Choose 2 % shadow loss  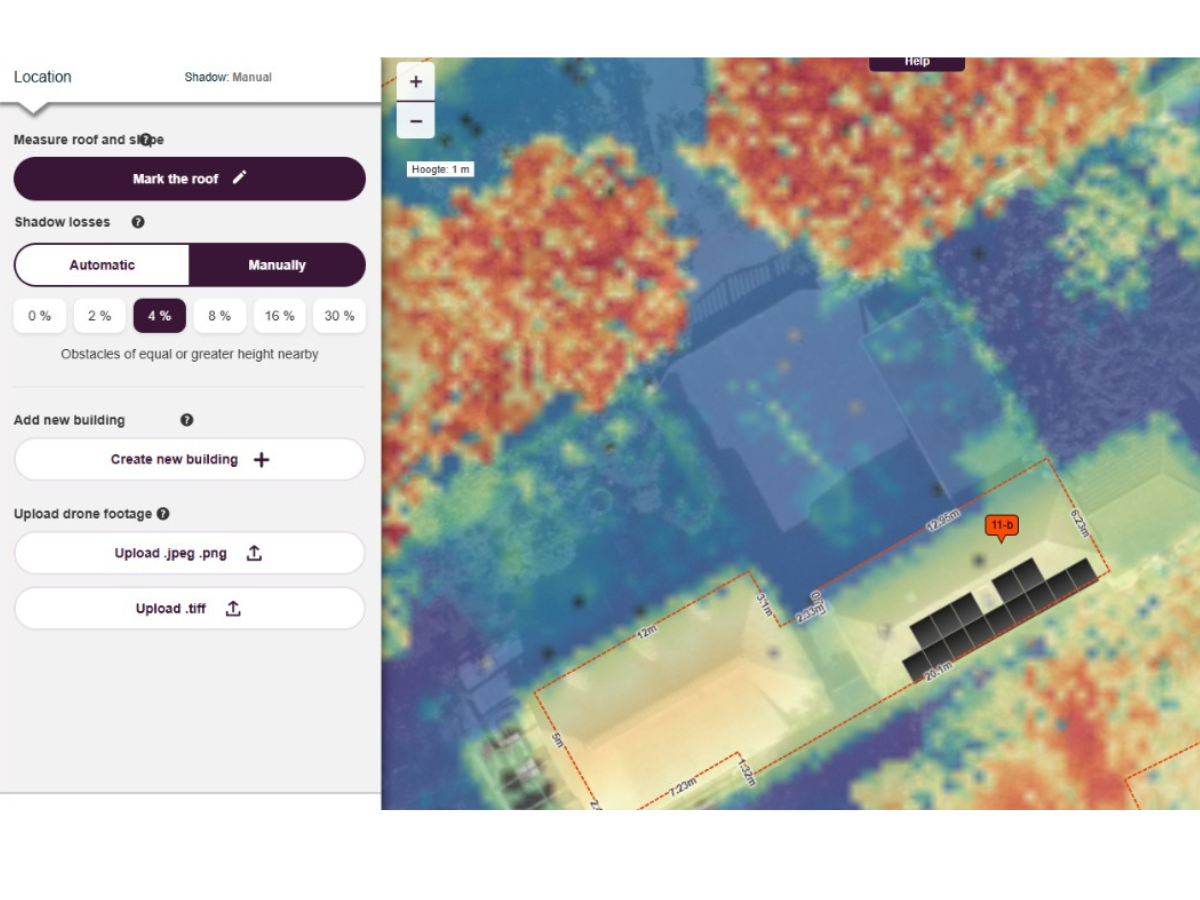click(x=99, y=316)
